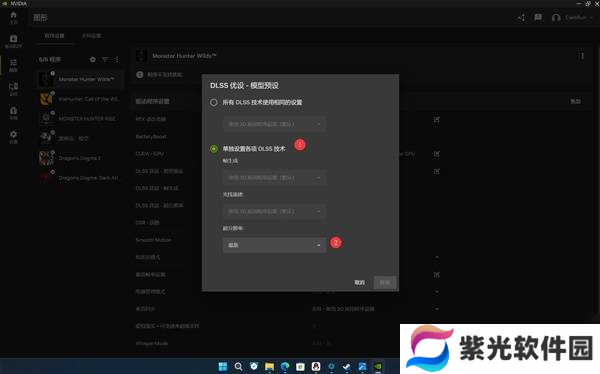Select 'use same settings for all DLSS' radio
The image size is (600, 374).
click(x=214, y=102)
